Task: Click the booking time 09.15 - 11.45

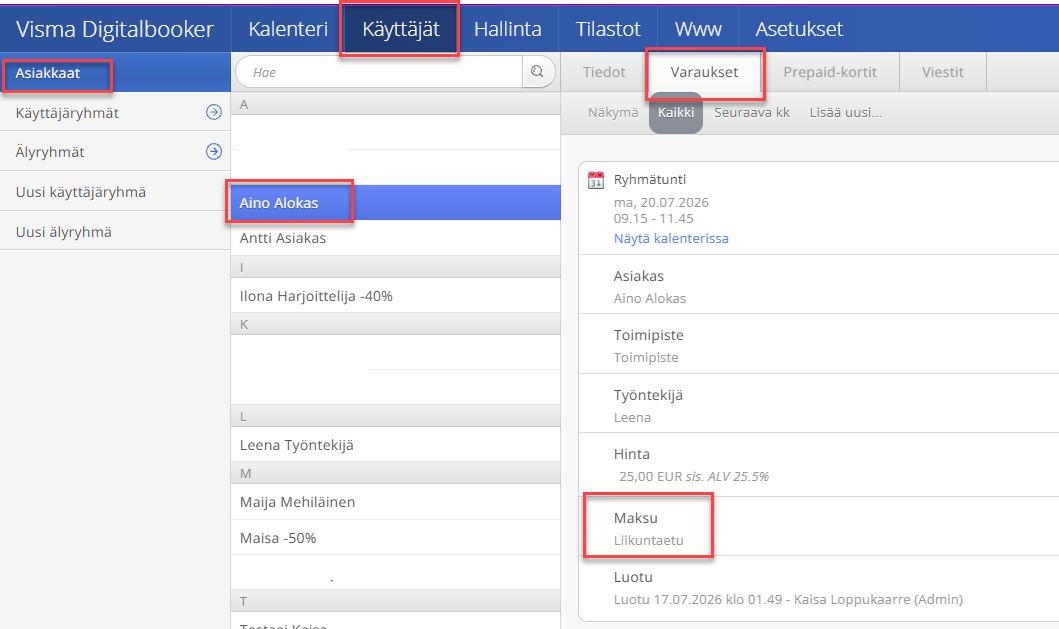Action: [653, 218]
